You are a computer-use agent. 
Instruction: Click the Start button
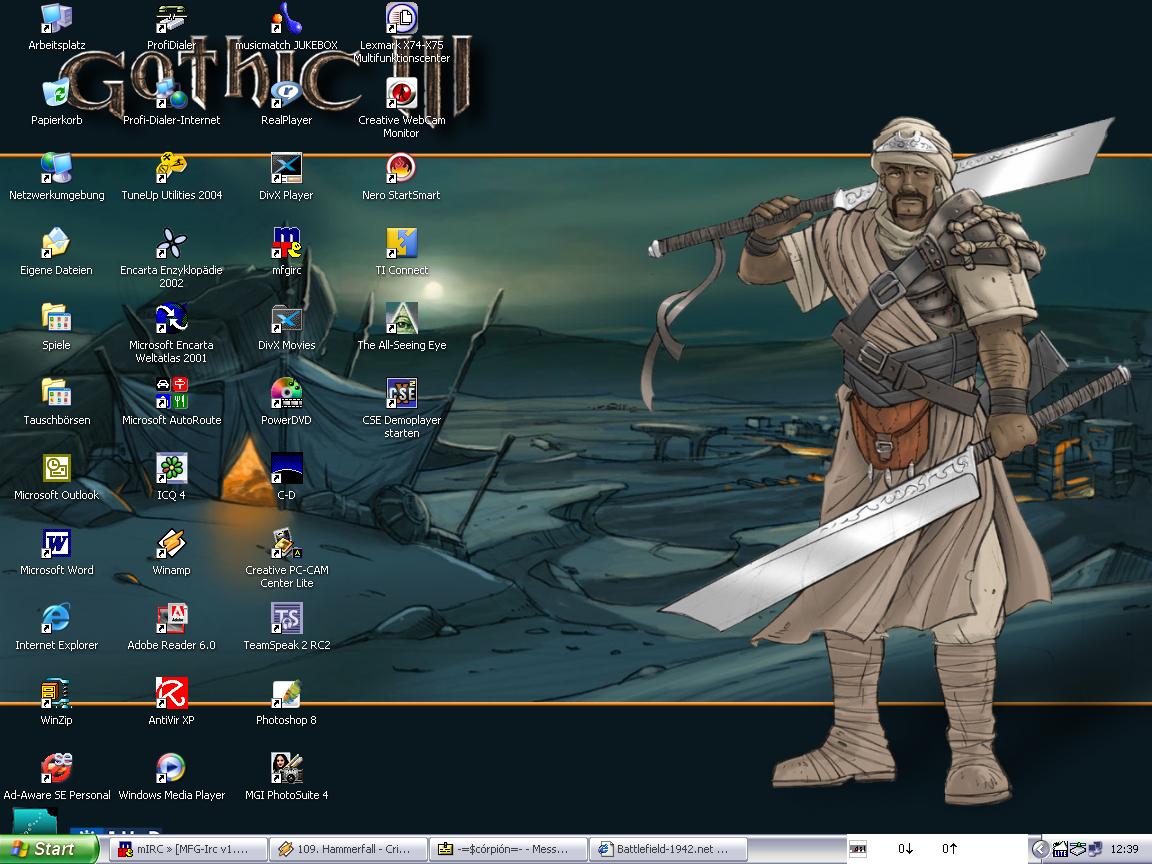[x=48, y=849]
